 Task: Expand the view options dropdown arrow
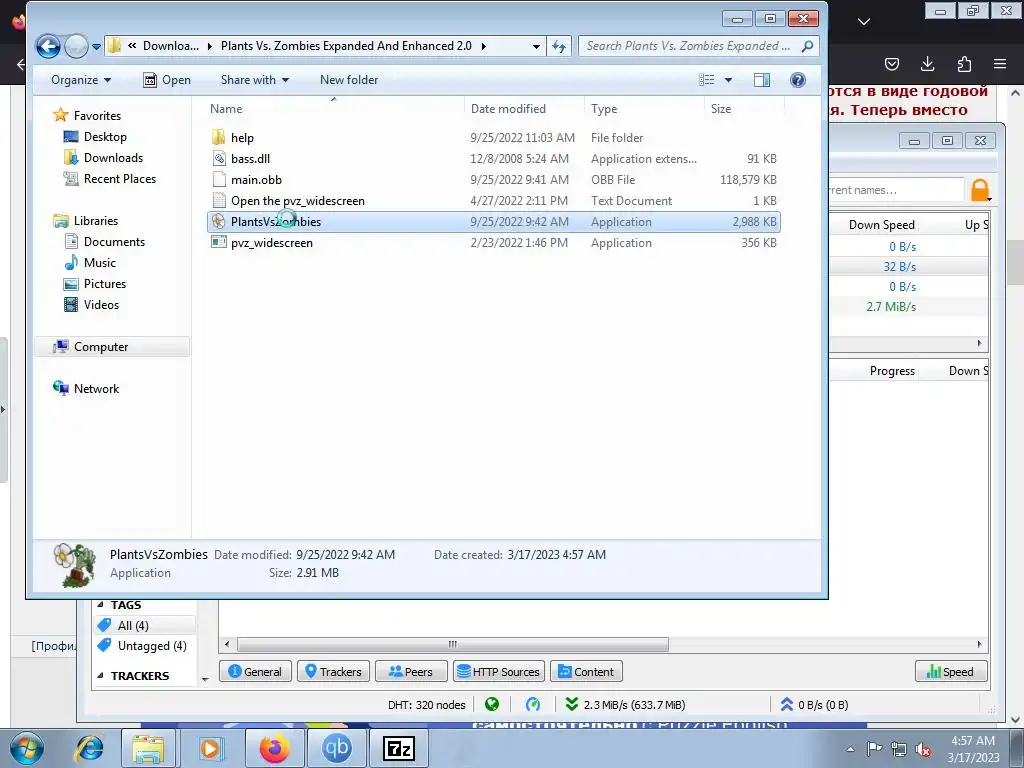coord(728,80)
